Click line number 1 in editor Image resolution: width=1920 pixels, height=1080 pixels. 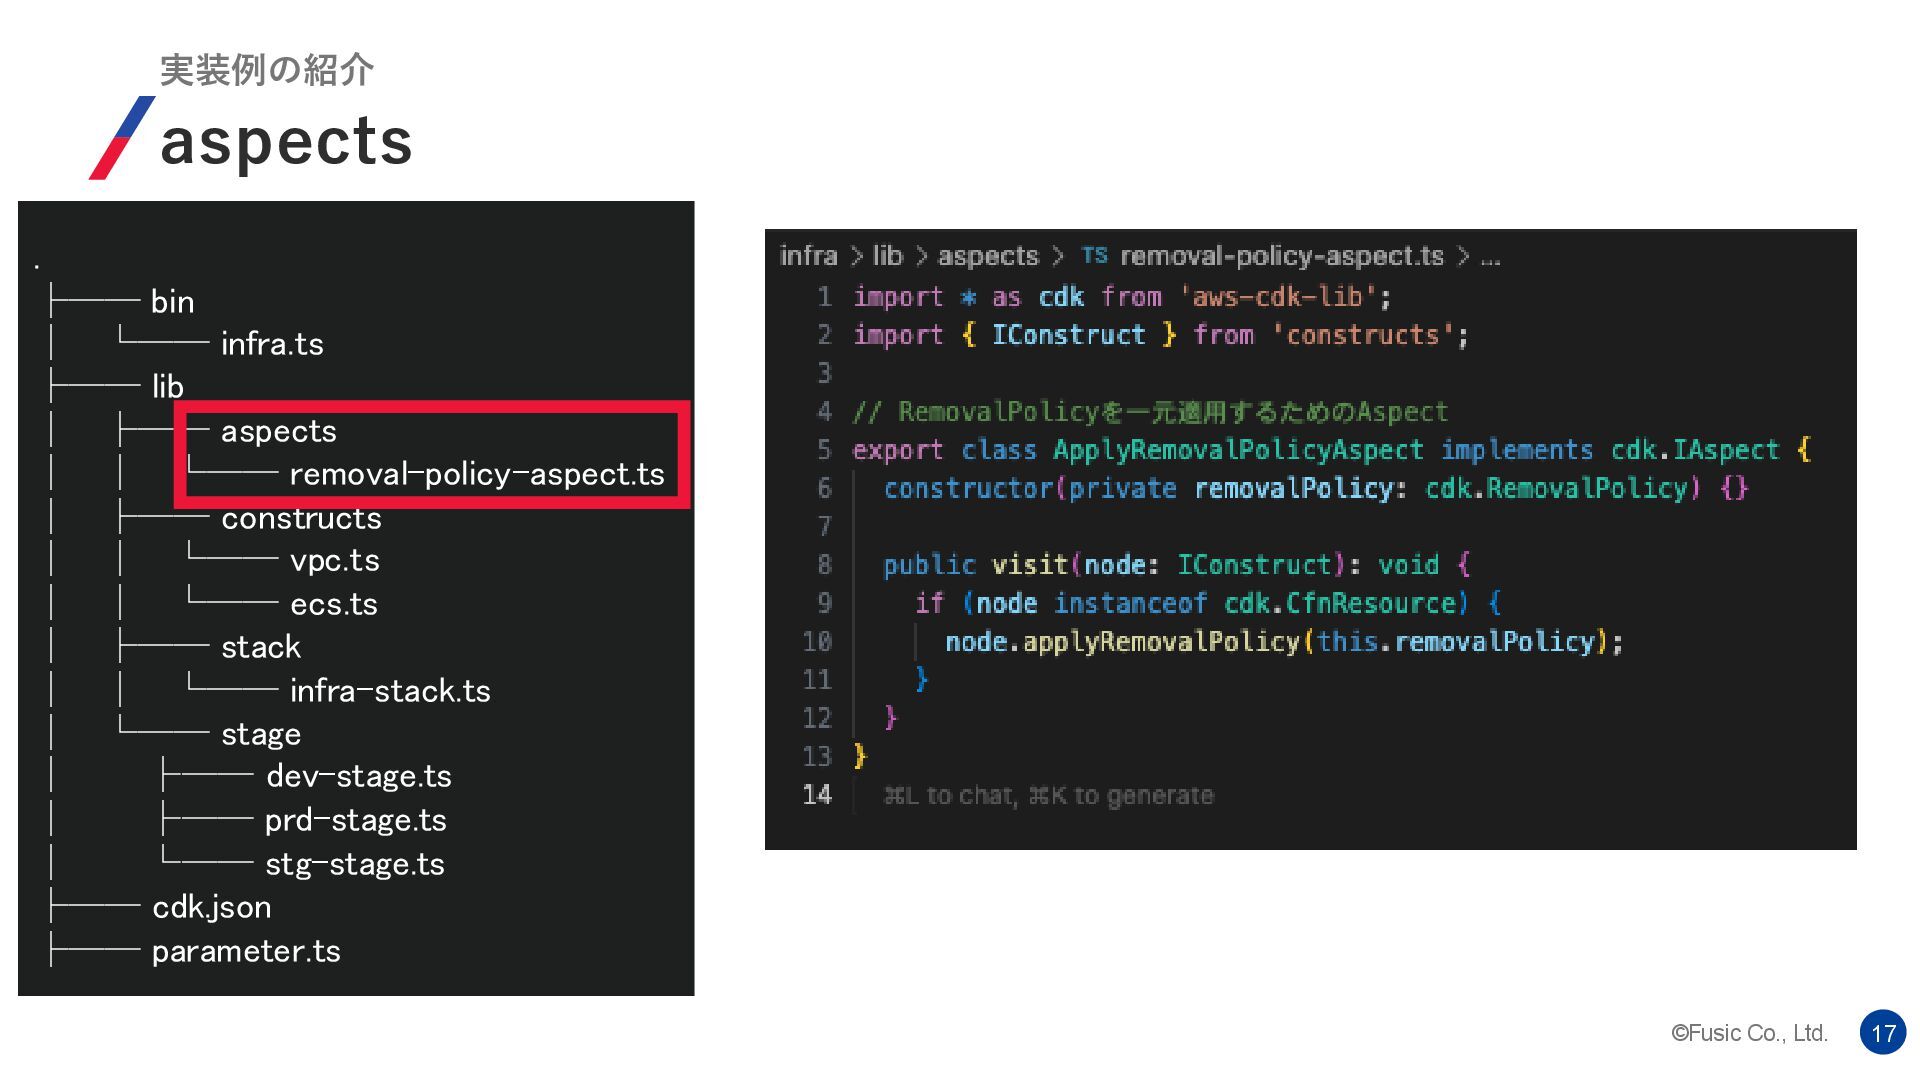pyautogui.click(x=824, y=297)
